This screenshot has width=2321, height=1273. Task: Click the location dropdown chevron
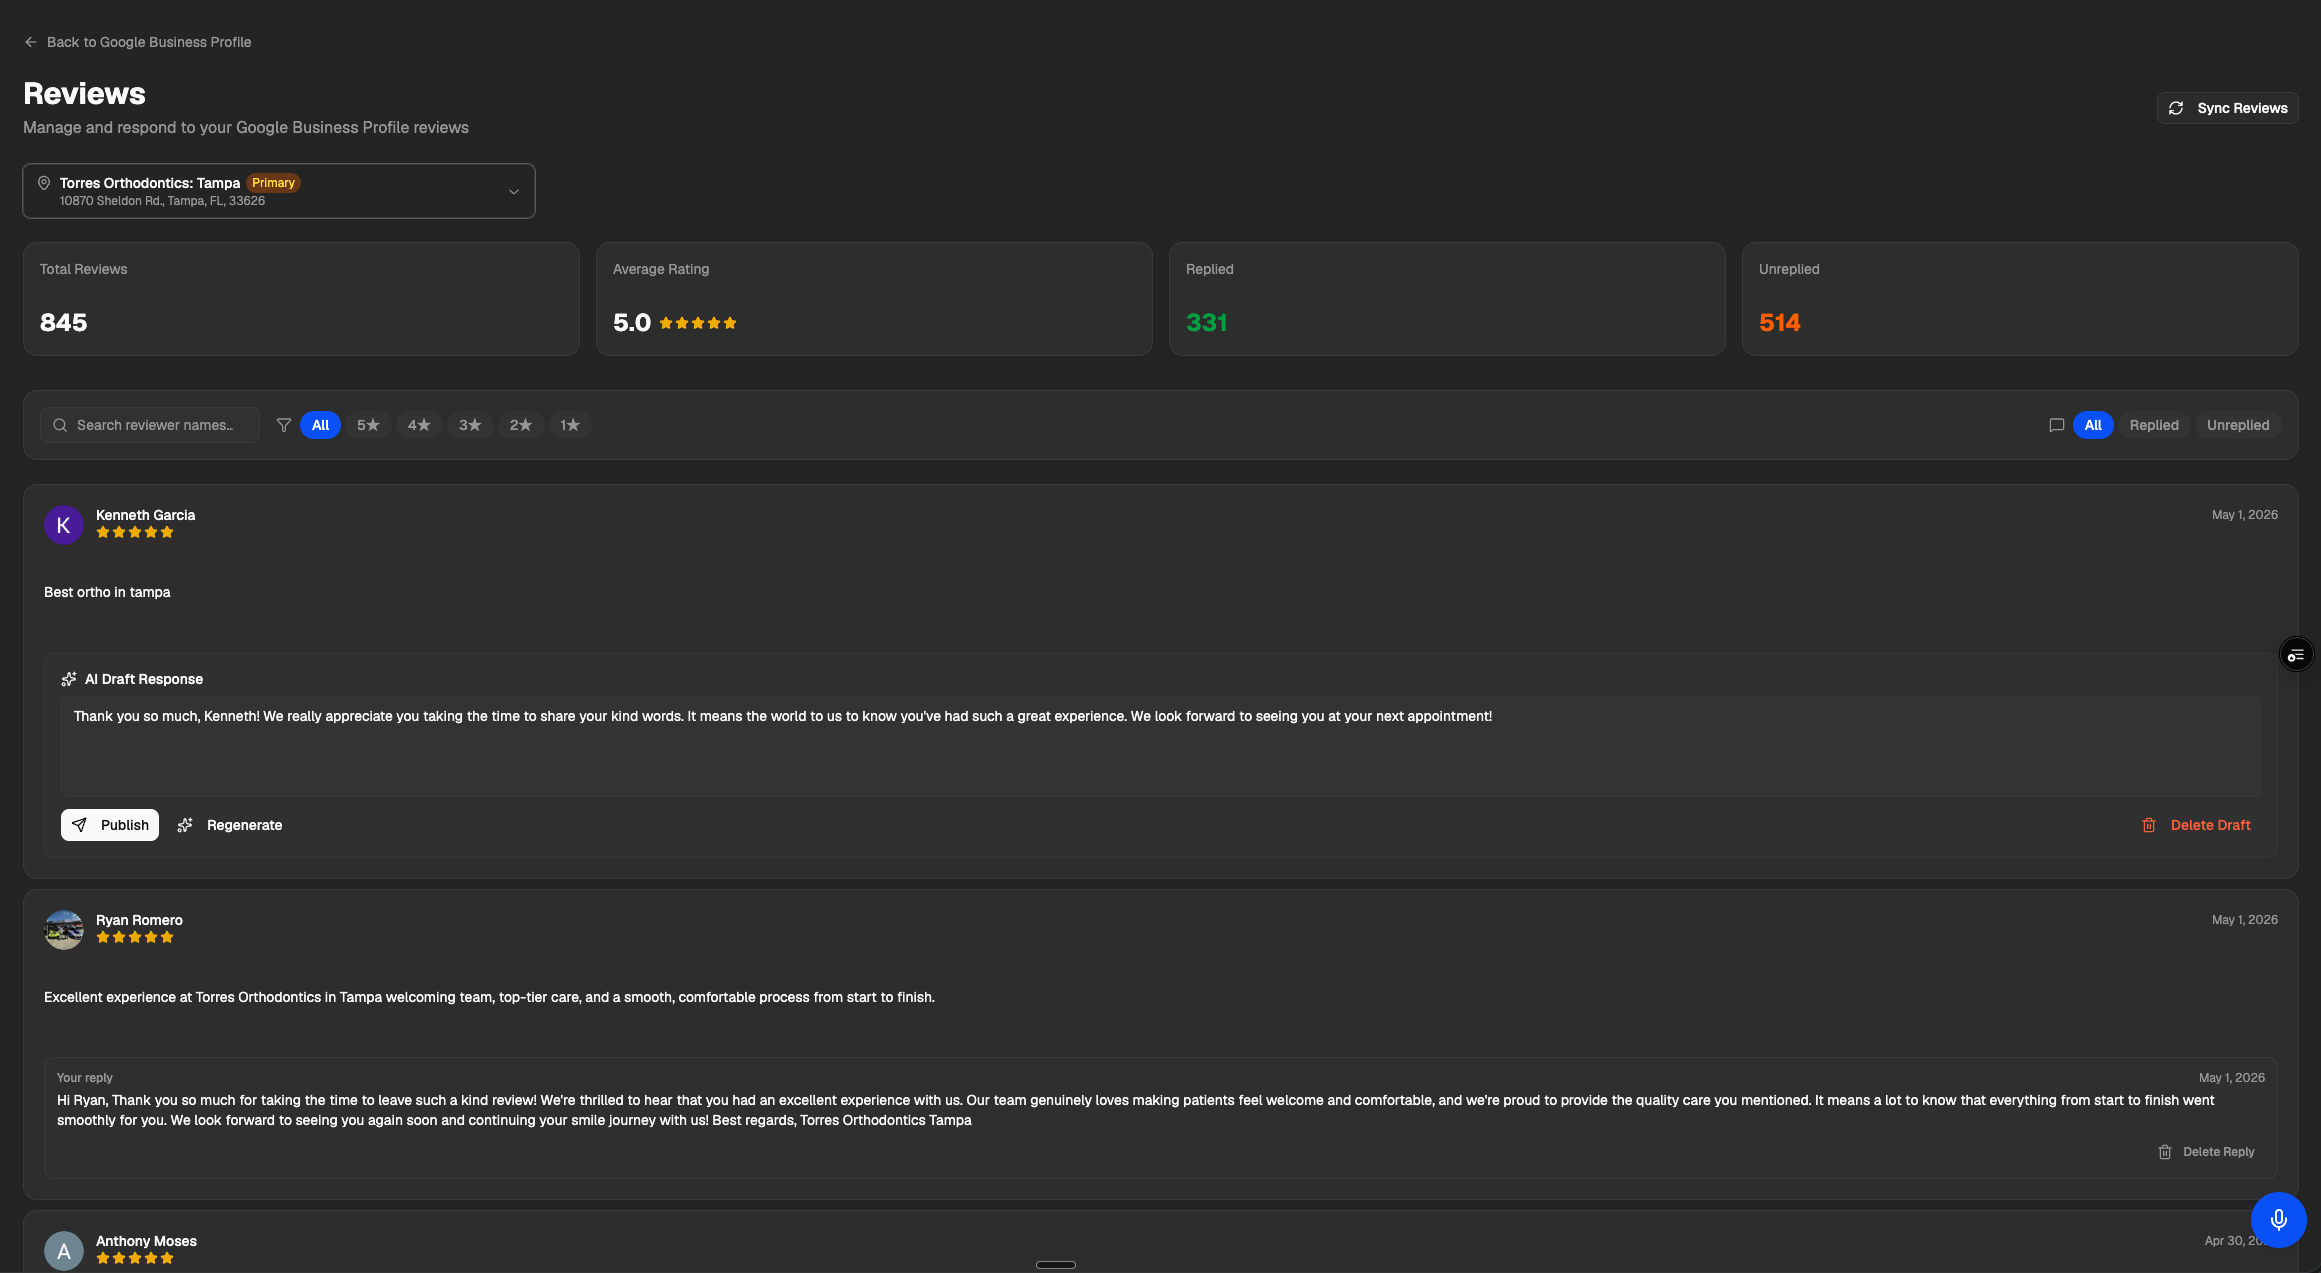click(x=514, y=191)
